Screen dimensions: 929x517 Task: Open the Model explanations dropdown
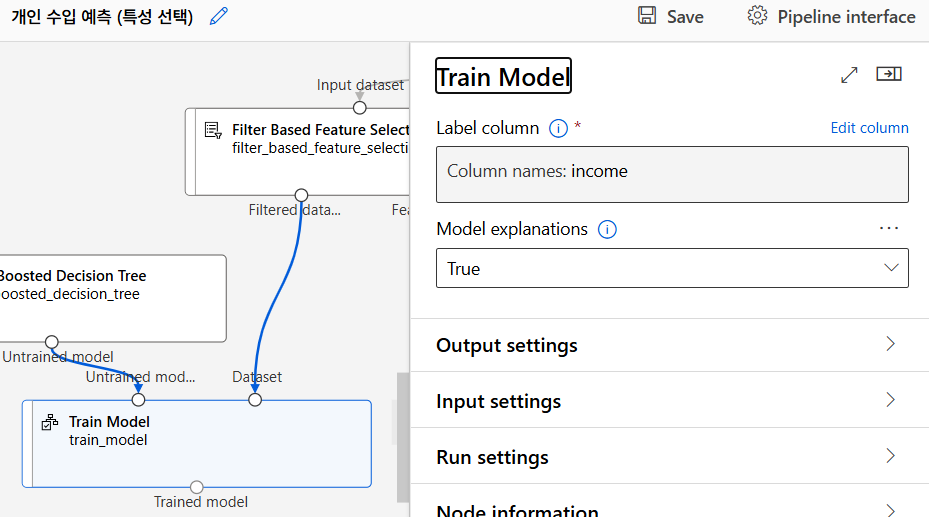(x=672, y=268)
